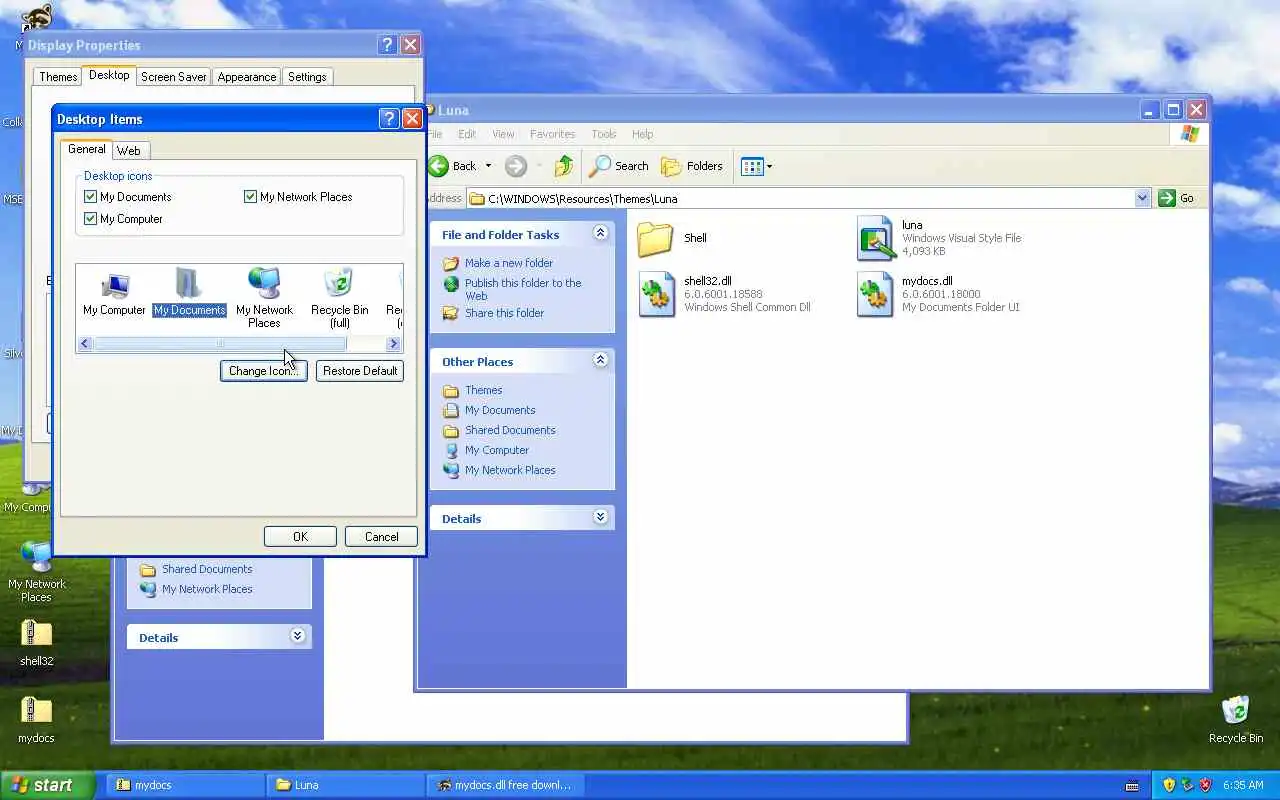Switch to mydocs.dll free download taskbar button

click(x=505, y=785)
